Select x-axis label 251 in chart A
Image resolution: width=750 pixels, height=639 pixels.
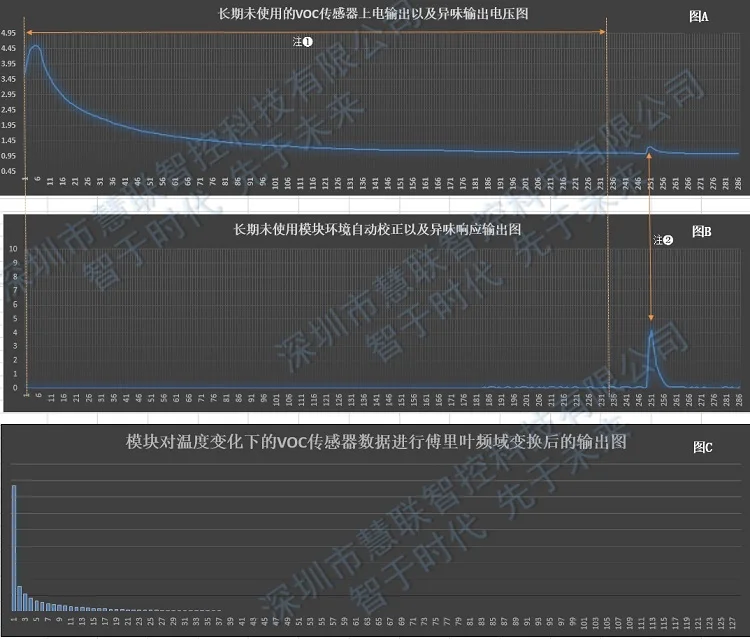[651, 183]
